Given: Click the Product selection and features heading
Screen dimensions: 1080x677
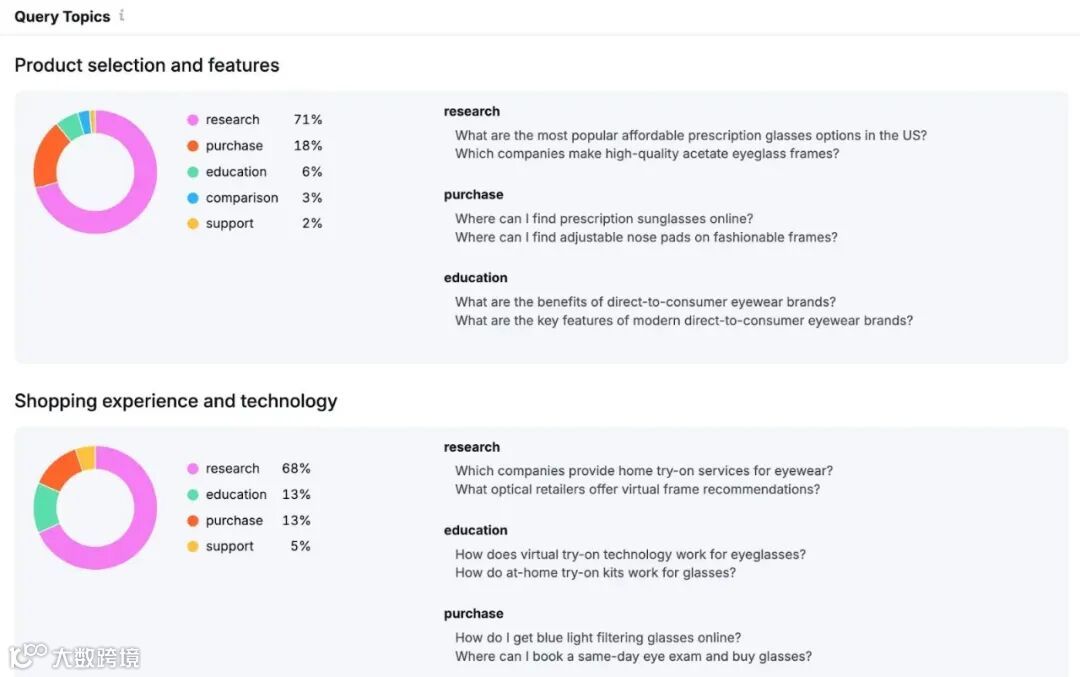Looking at the screenshot, I should pyautogui.click(x=147, y=65).
